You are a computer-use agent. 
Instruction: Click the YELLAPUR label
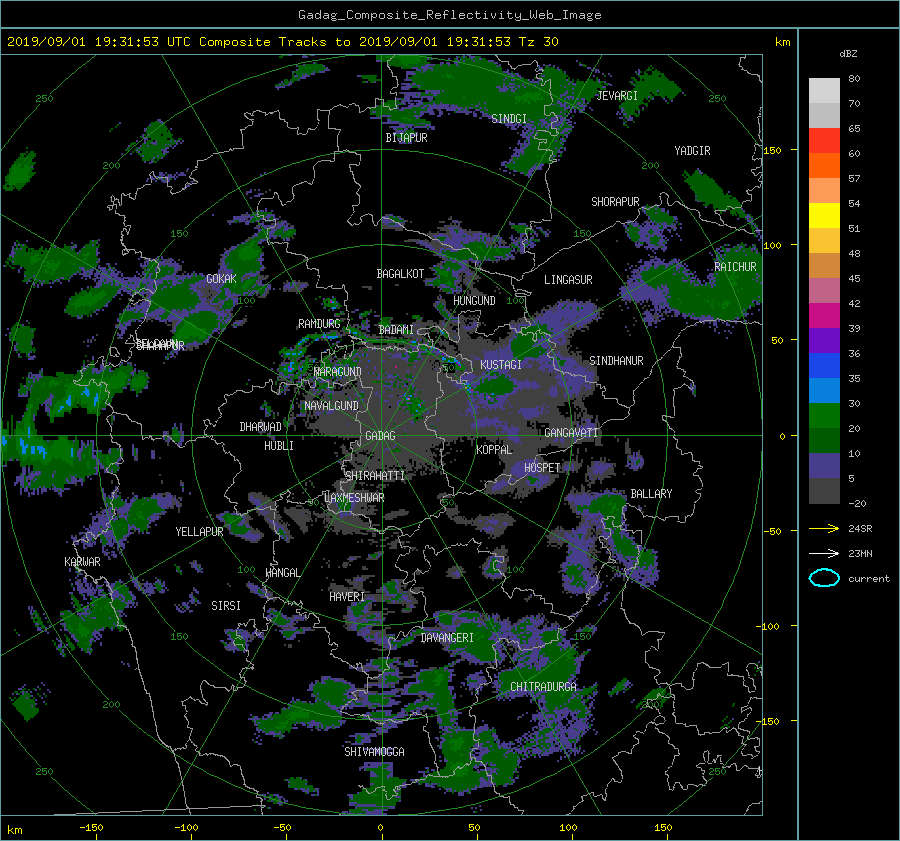199,532
